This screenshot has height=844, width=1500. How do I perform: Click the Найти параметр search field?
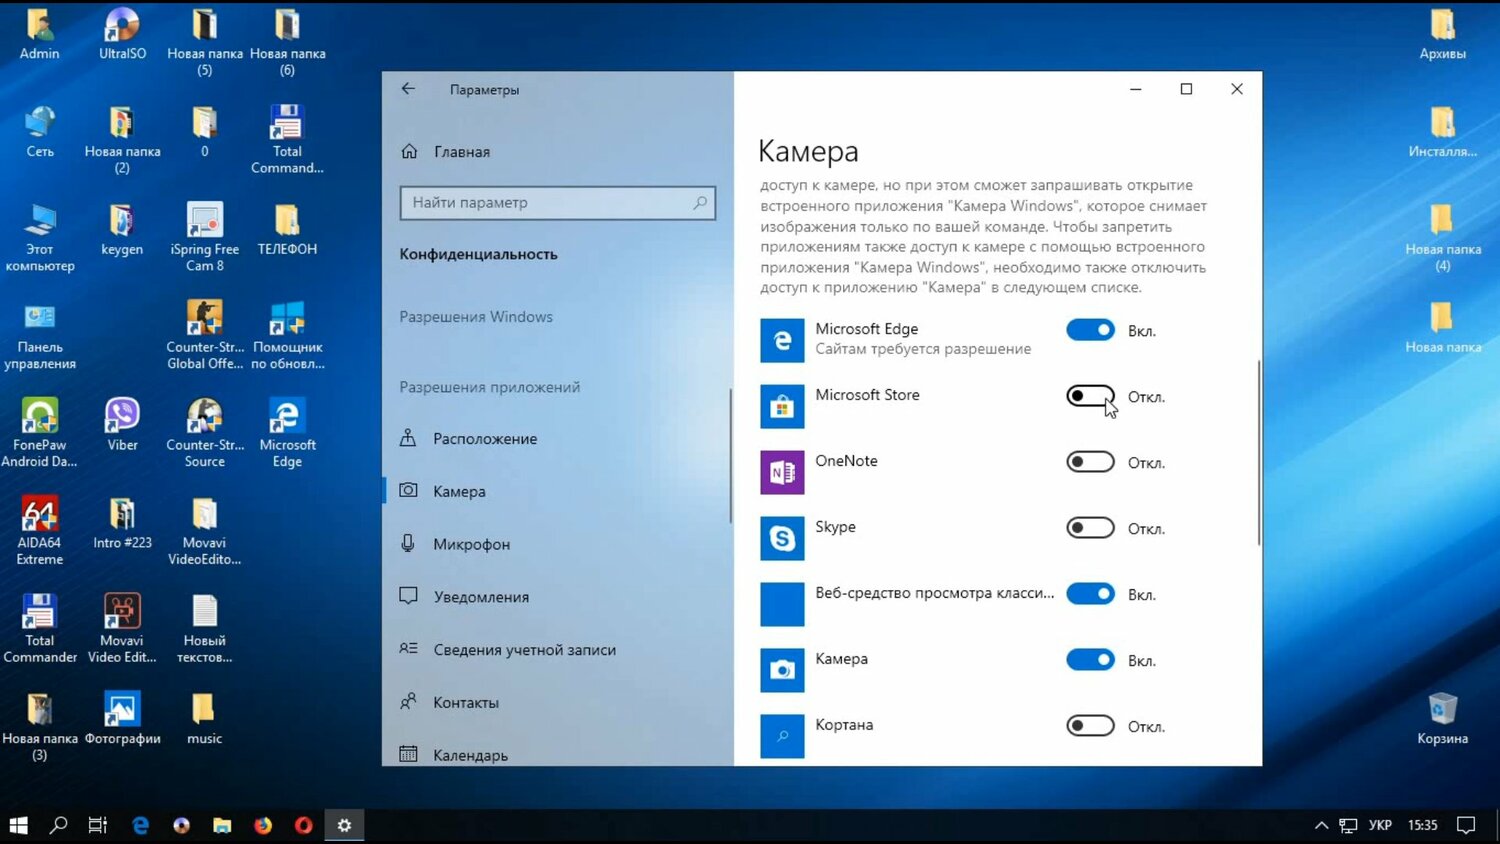click(557, 203)
